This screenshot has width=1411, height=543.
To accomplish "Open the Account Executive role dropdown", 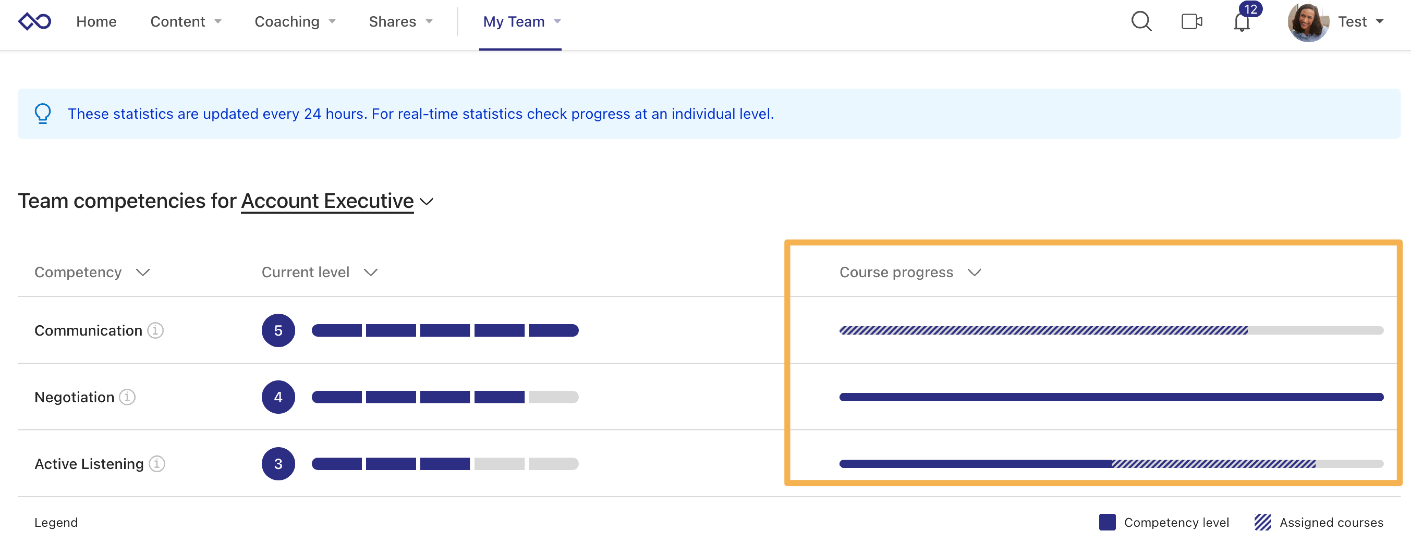I will tap(337, 201).
